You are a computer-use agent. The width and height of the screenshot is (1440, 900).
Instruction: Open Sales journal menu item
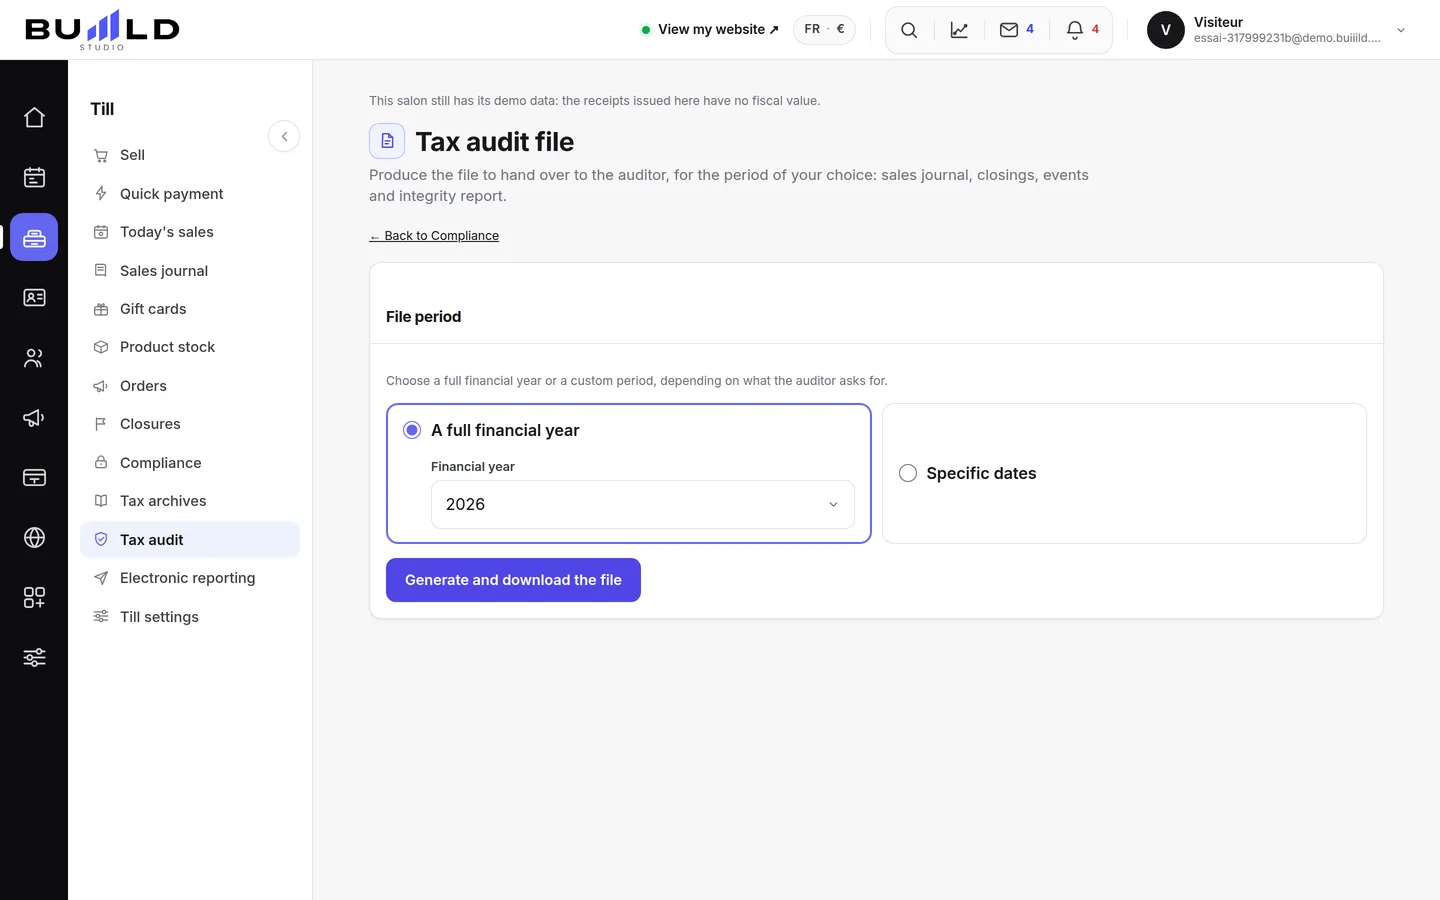190,271
